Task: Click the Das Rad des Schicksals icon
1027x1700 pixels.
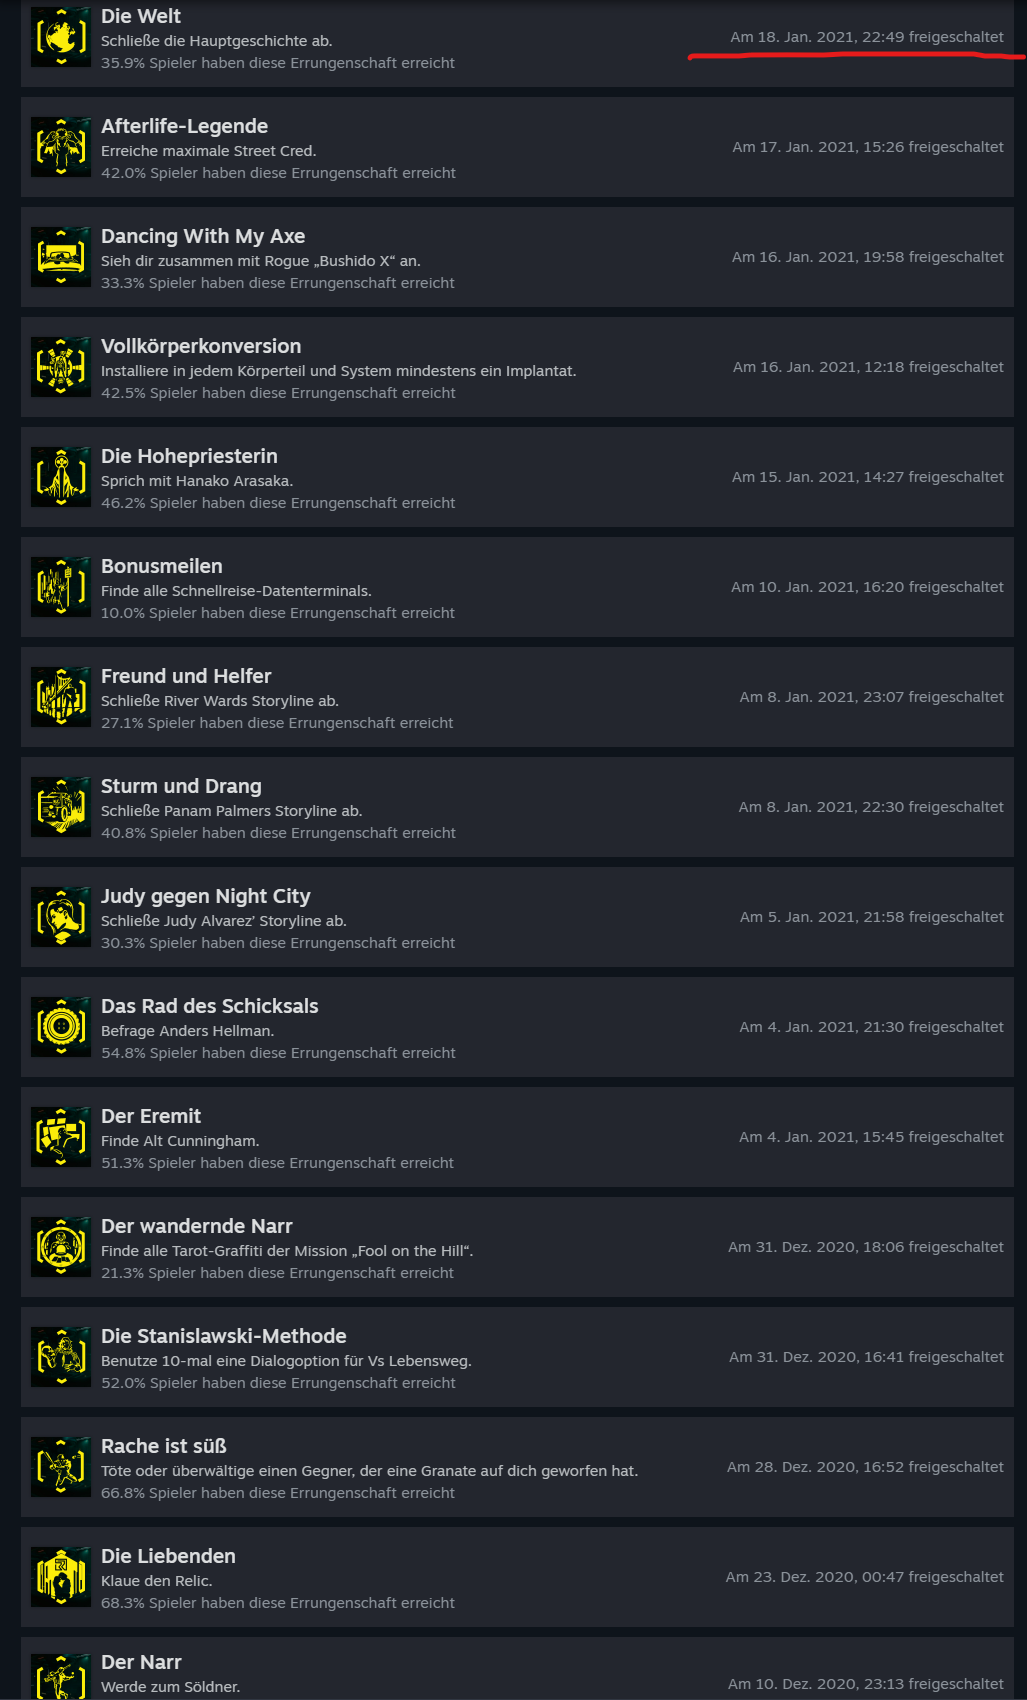Action: [61, 1027]
